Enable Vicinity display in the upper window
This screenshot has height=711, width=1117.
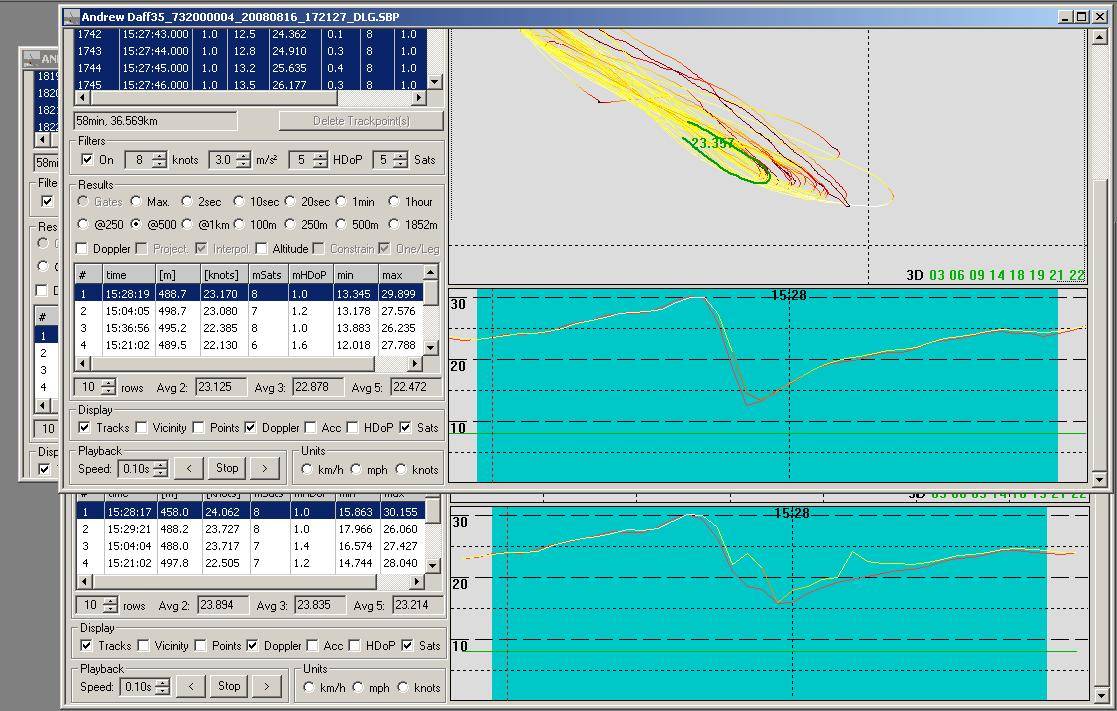click(143, 428)
